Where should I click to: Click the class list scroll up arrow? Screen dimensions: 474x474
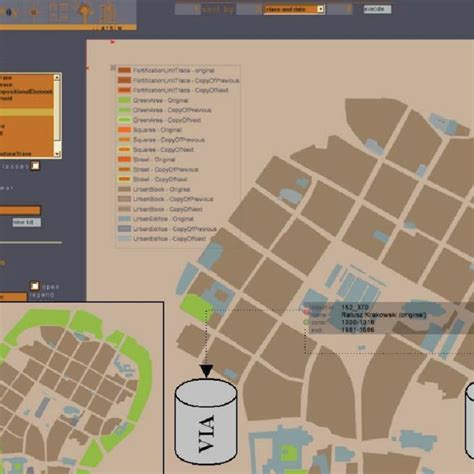57,77
